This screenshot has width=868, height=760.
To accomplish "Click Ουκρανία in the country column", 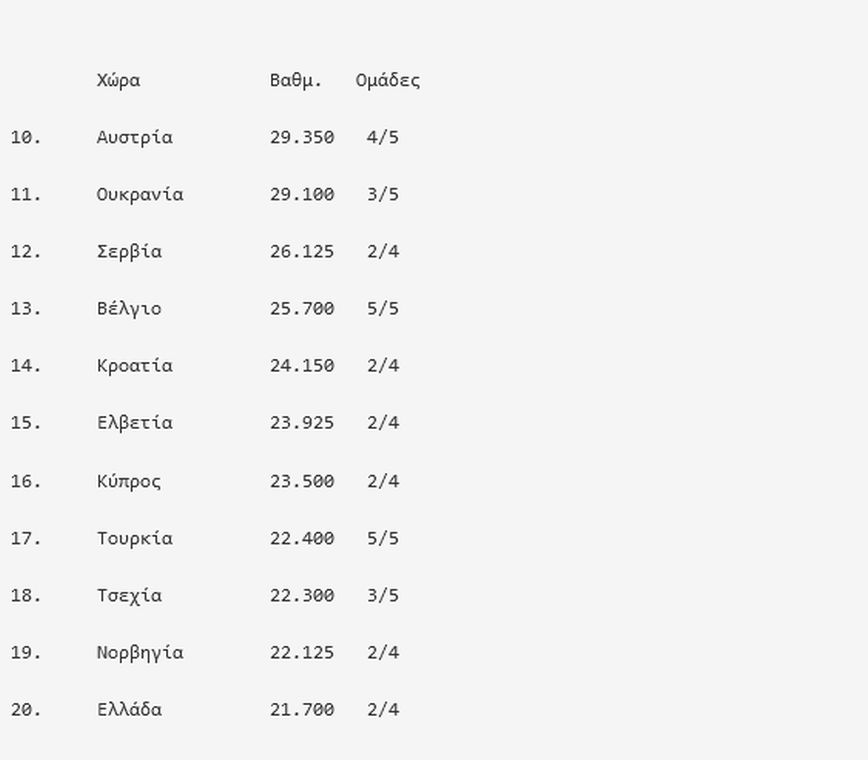I will (x=140, y=195).
